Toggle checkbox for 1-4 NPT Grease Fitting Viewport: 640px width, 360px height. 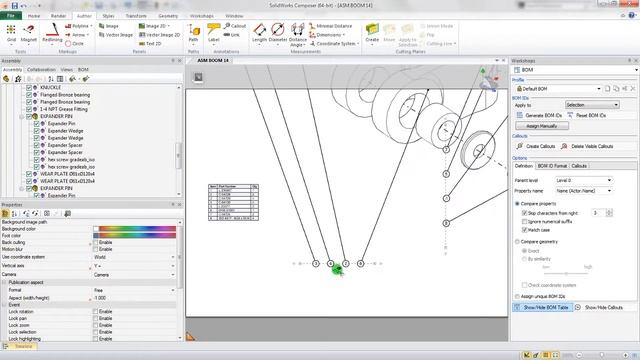29,109
